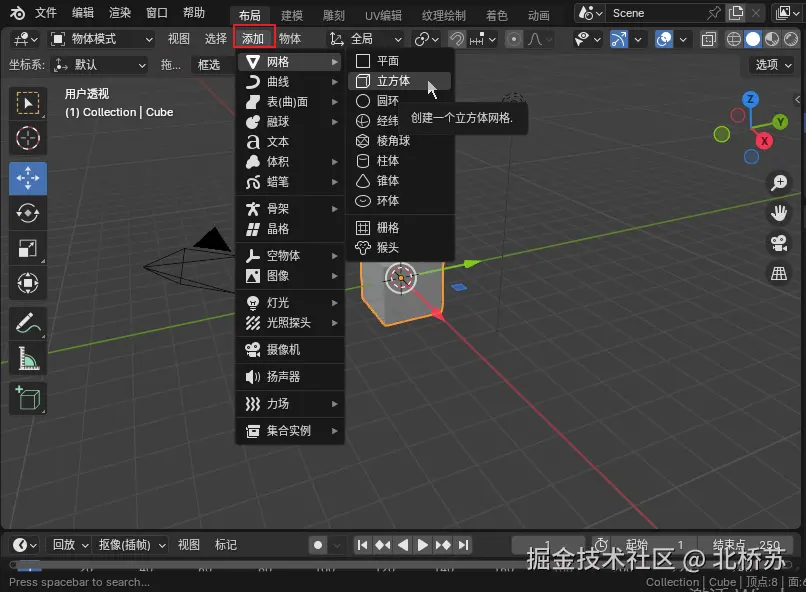
Task: Jump to first frame
Action: 362,545
